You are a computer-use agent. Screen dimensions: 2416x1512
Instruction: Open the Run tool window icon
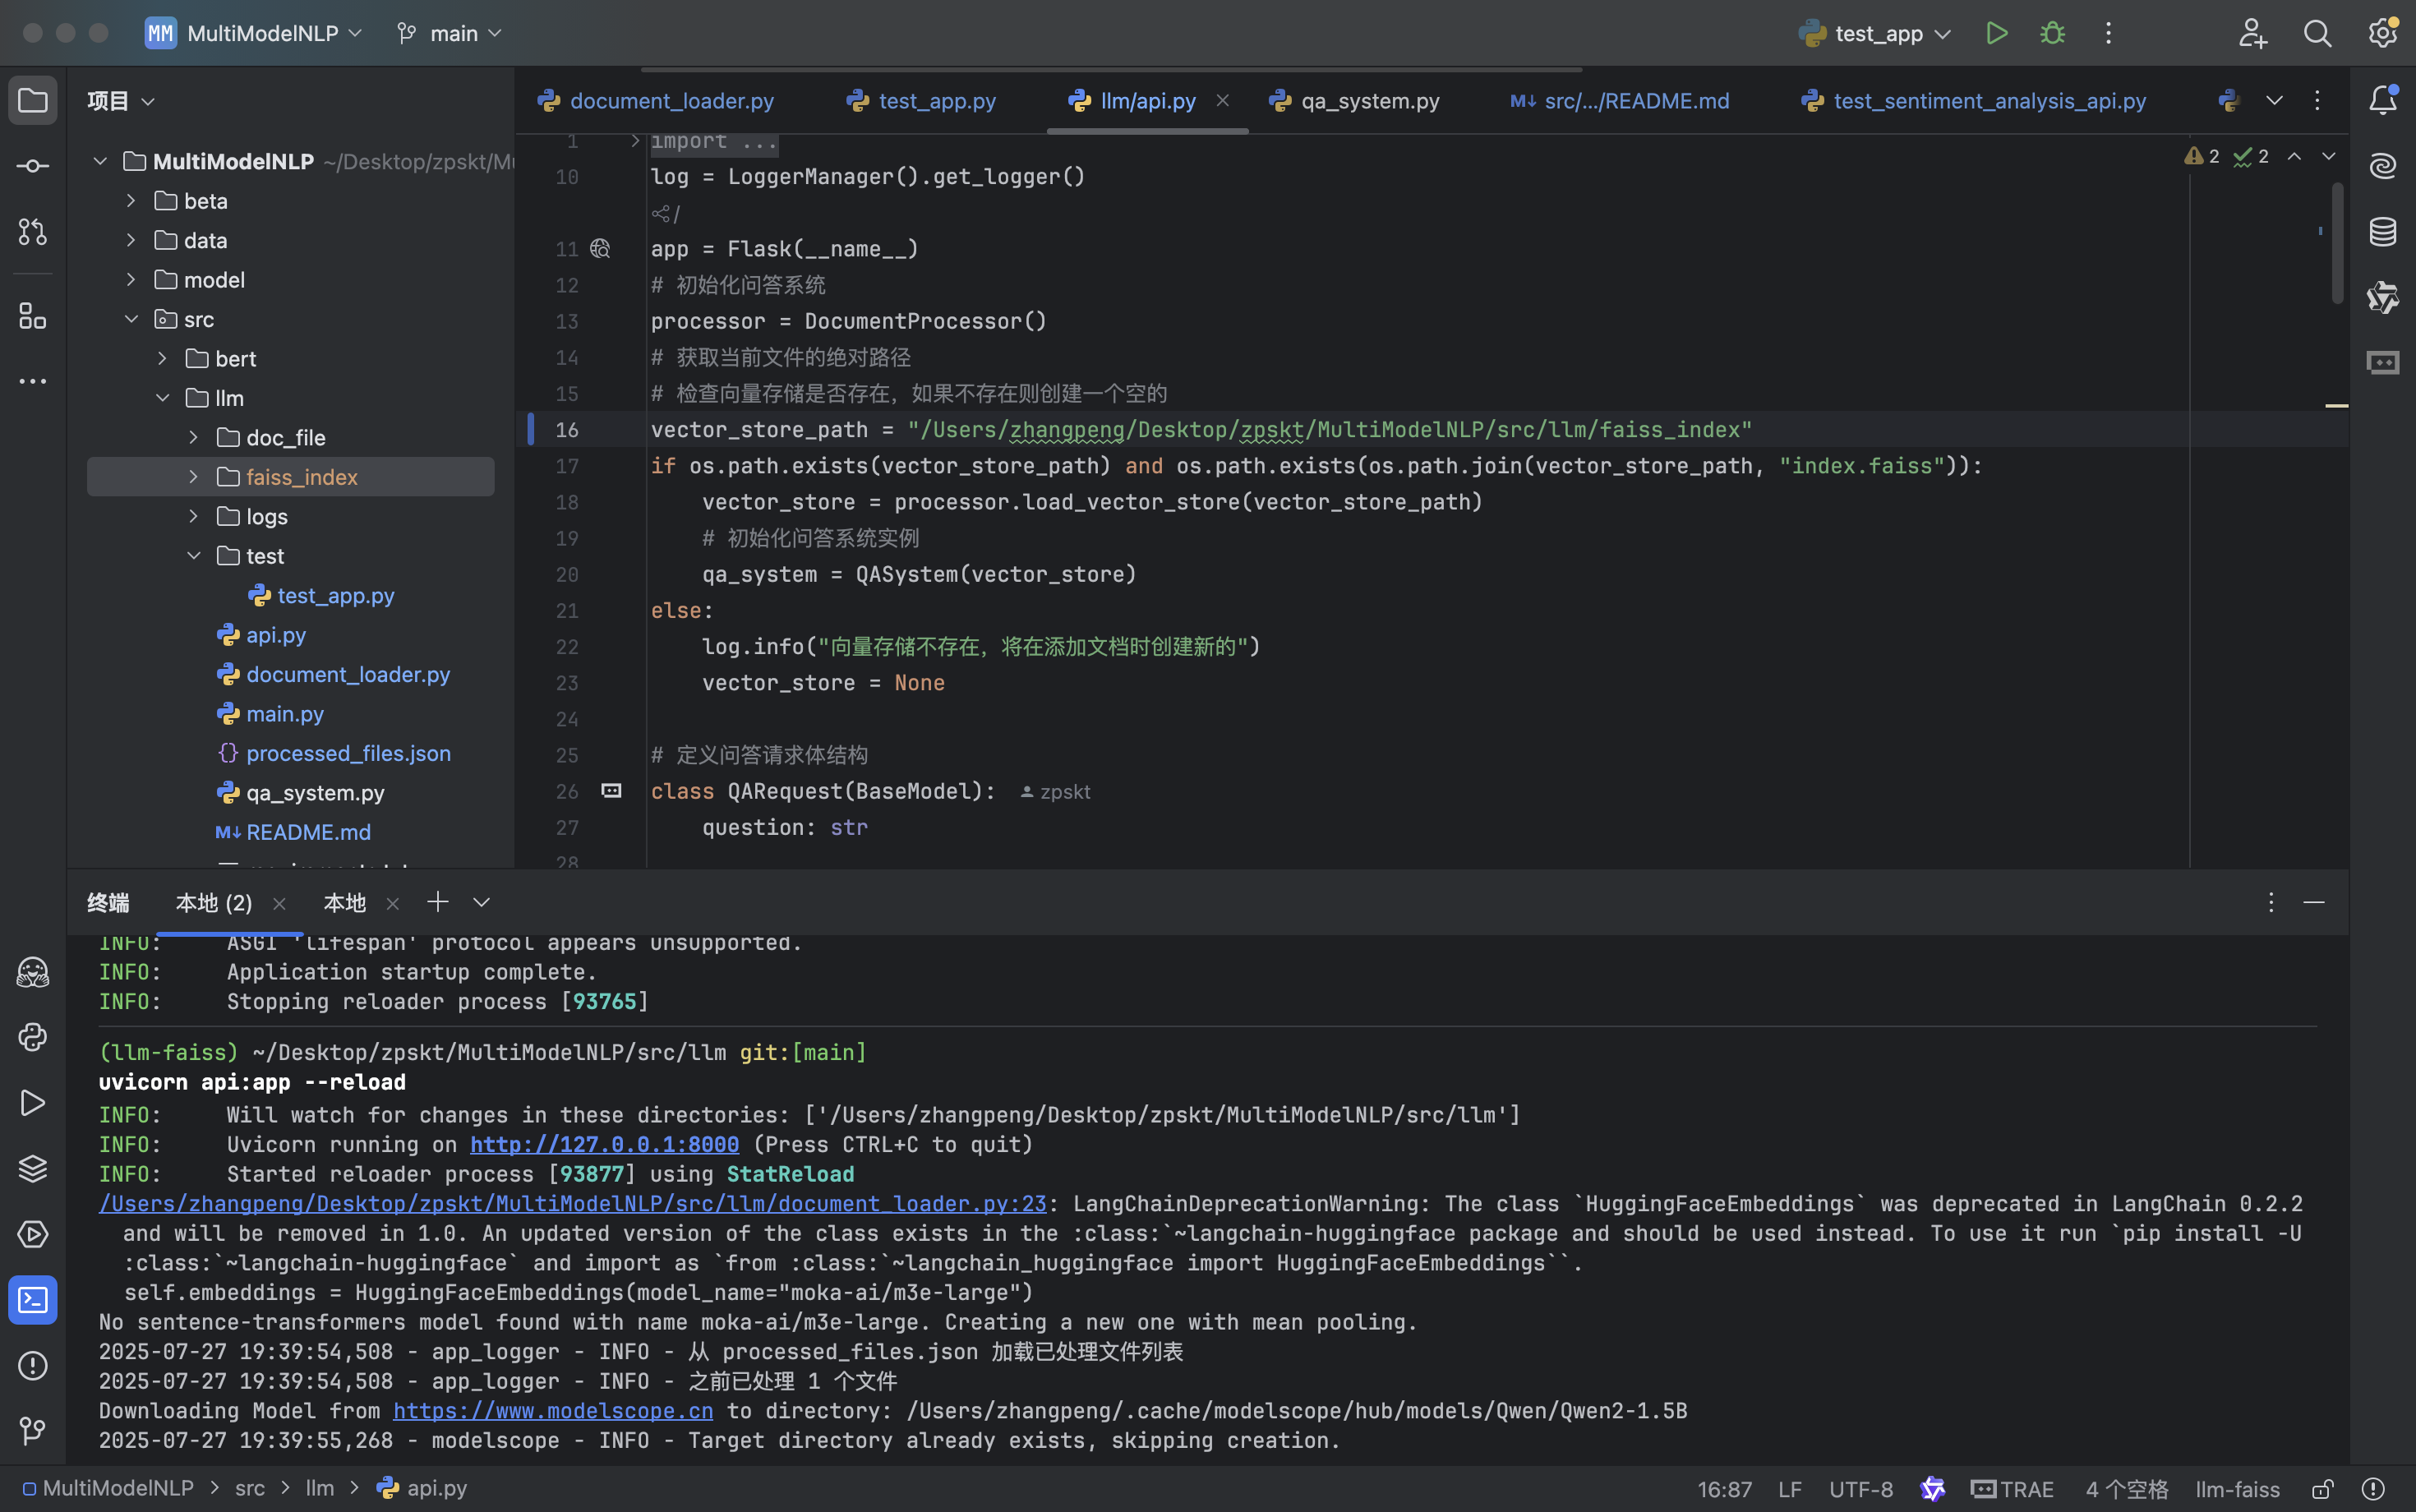(x=32, y=1103)
